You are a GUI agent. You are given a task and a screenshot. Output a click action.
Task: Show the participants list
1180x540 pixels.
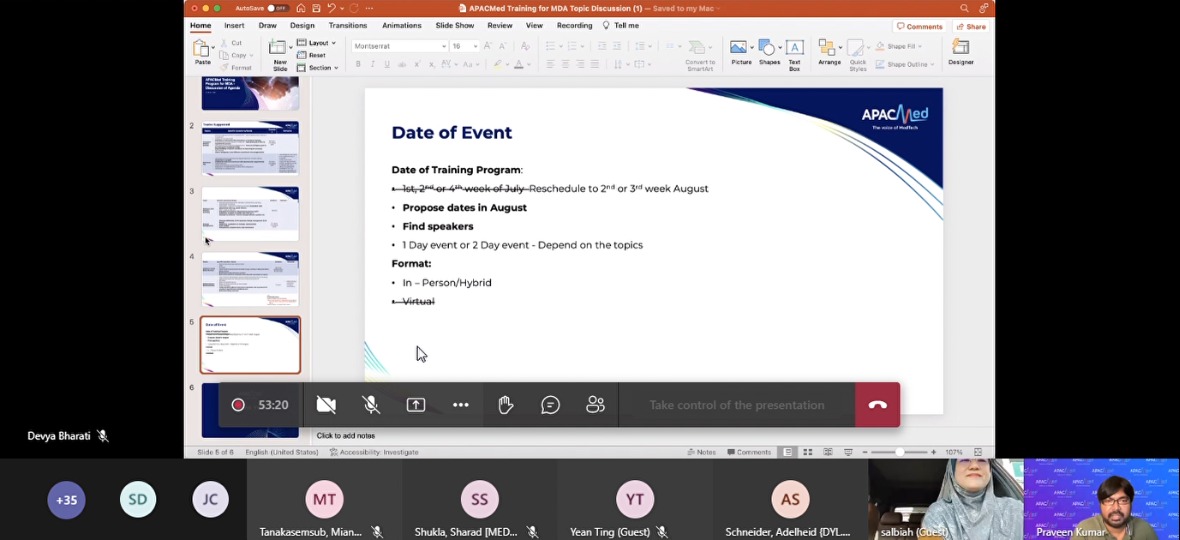coord(595,405)
